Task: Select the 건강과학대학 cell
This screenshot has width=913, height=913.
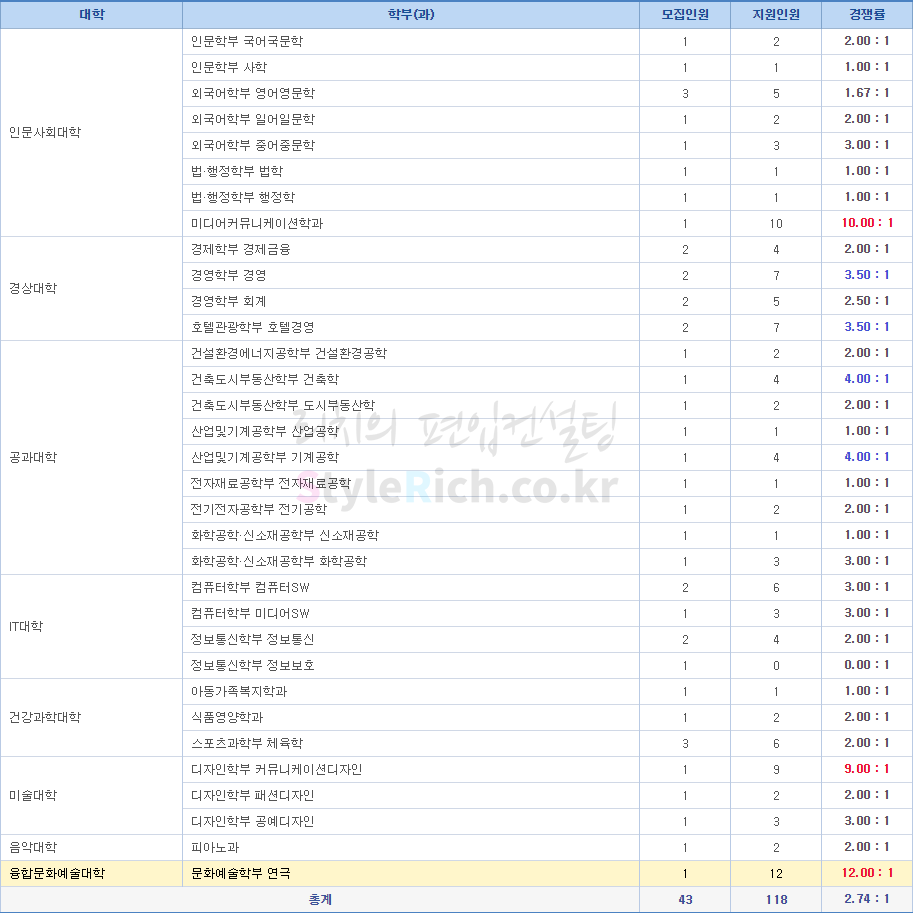Action: pos(91,717)
